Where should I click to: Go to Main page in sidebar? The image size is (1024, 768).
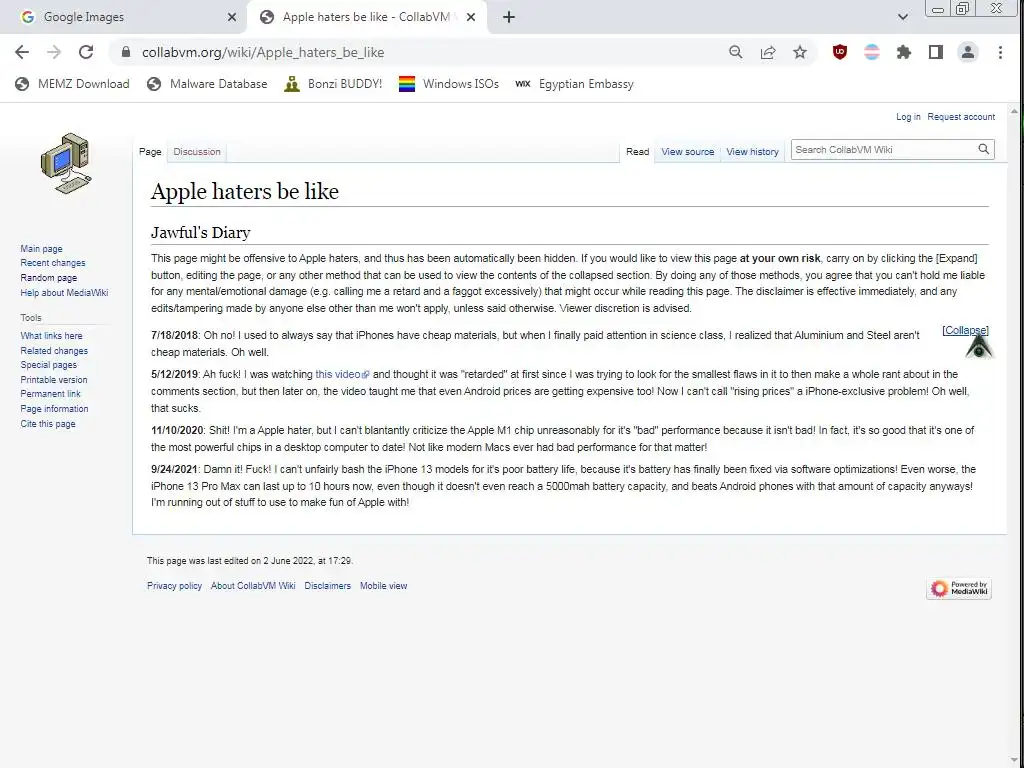(41, 249)
